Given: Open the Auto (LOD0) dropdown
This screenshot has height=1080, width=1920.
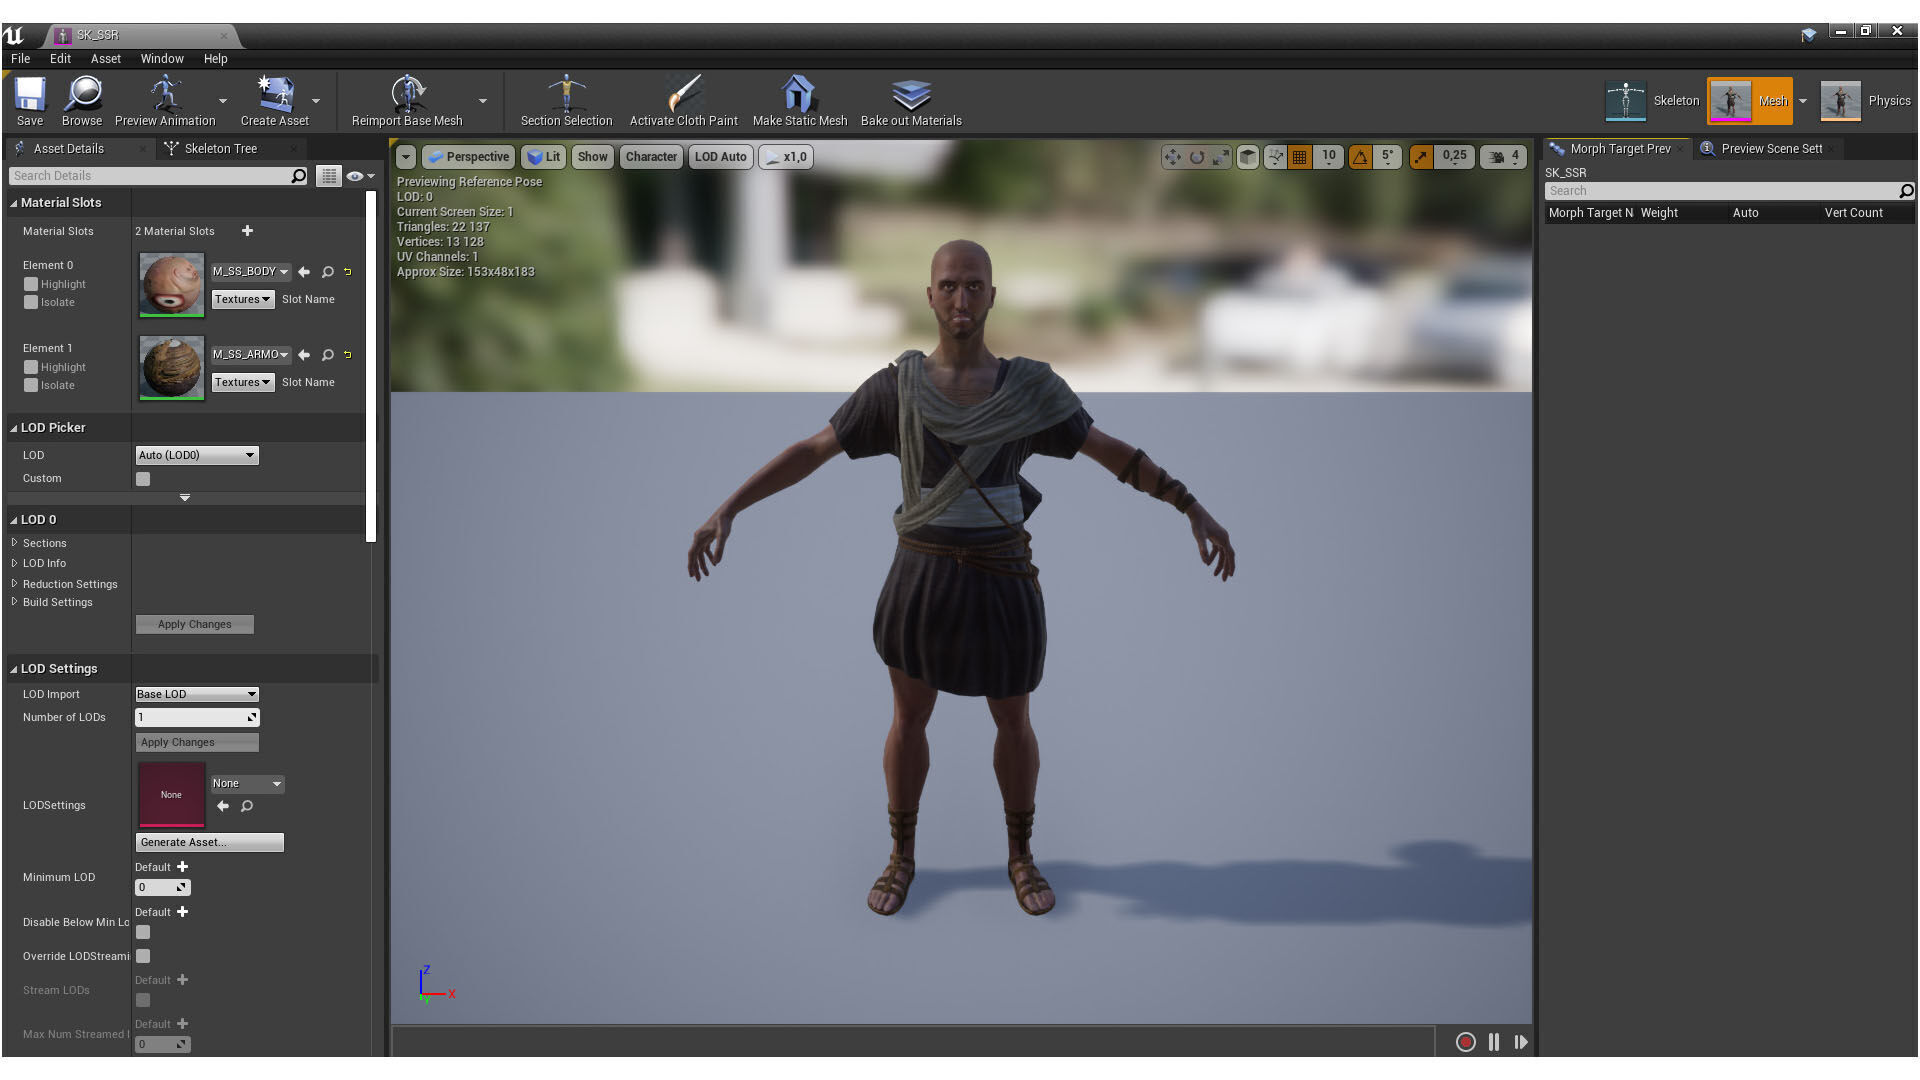Looking at the screenshot, I should tap(197, 455).
